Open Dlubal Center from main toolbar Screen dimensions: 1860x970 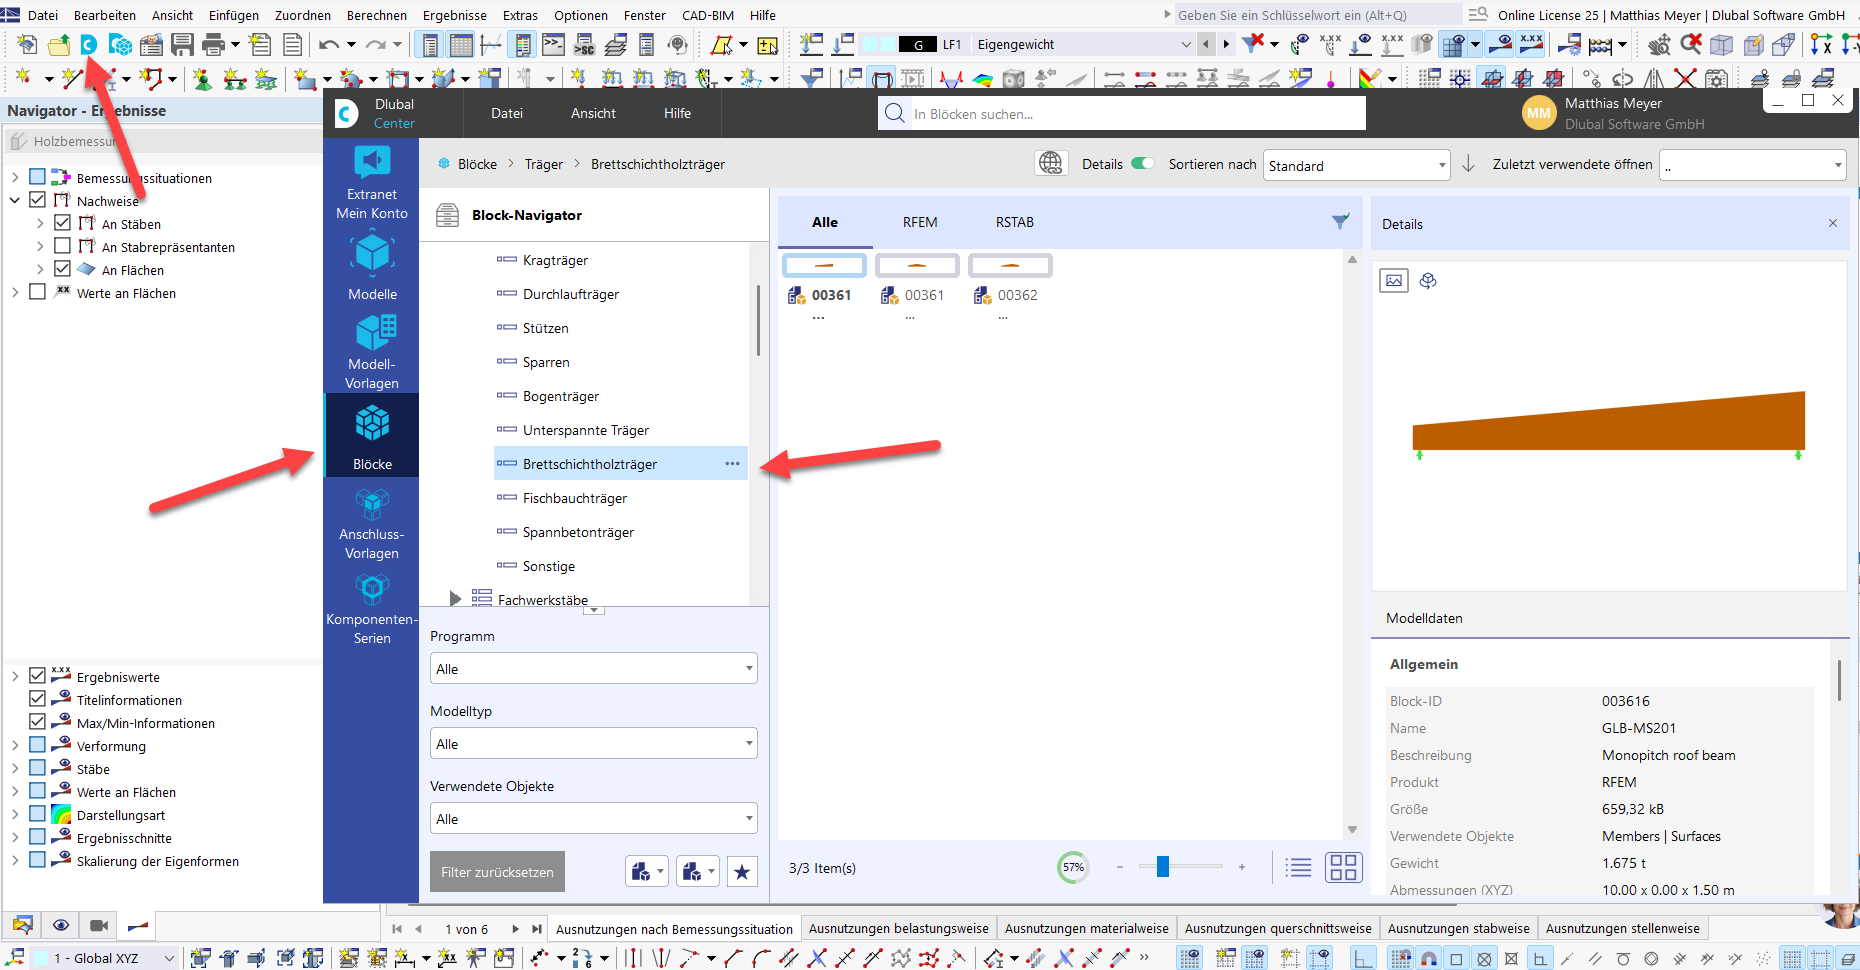[x=89, y=45]
